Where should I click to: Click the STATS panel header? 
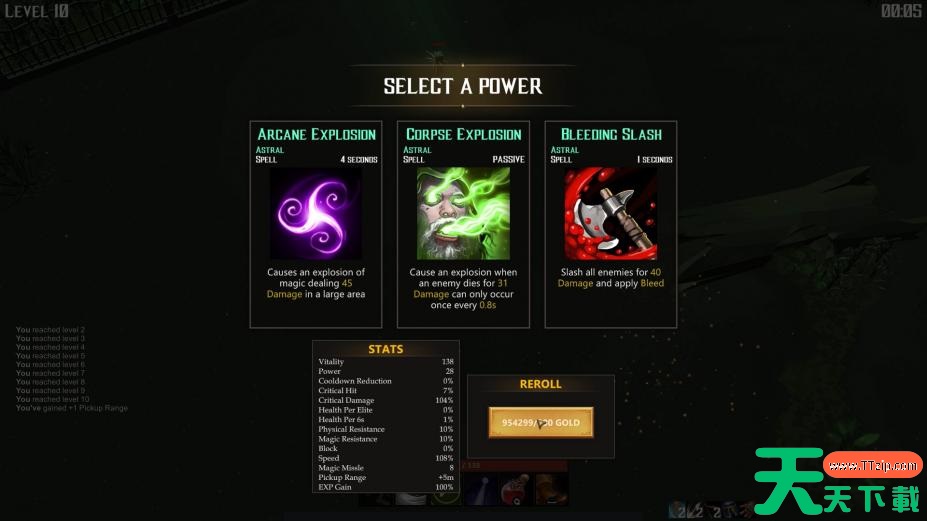[x=385, y=349]
